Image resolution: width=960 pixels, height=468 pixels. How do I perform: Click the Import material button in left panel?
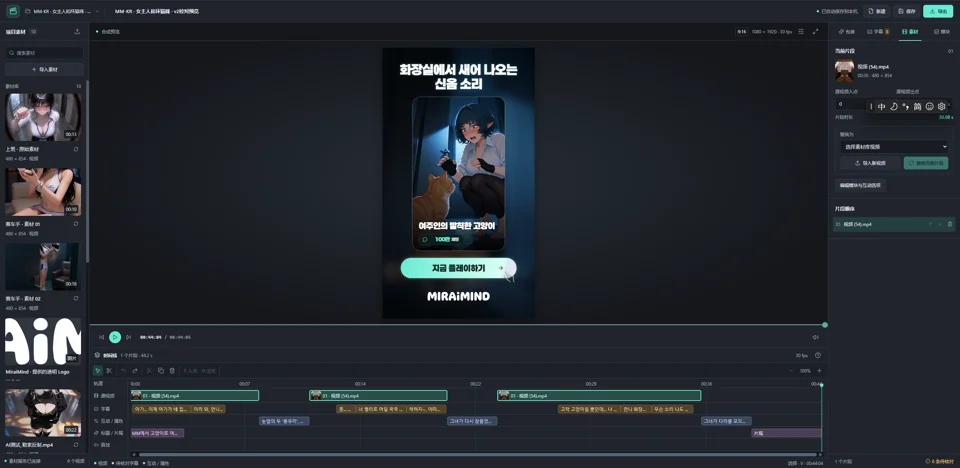[x=44, y=69]
